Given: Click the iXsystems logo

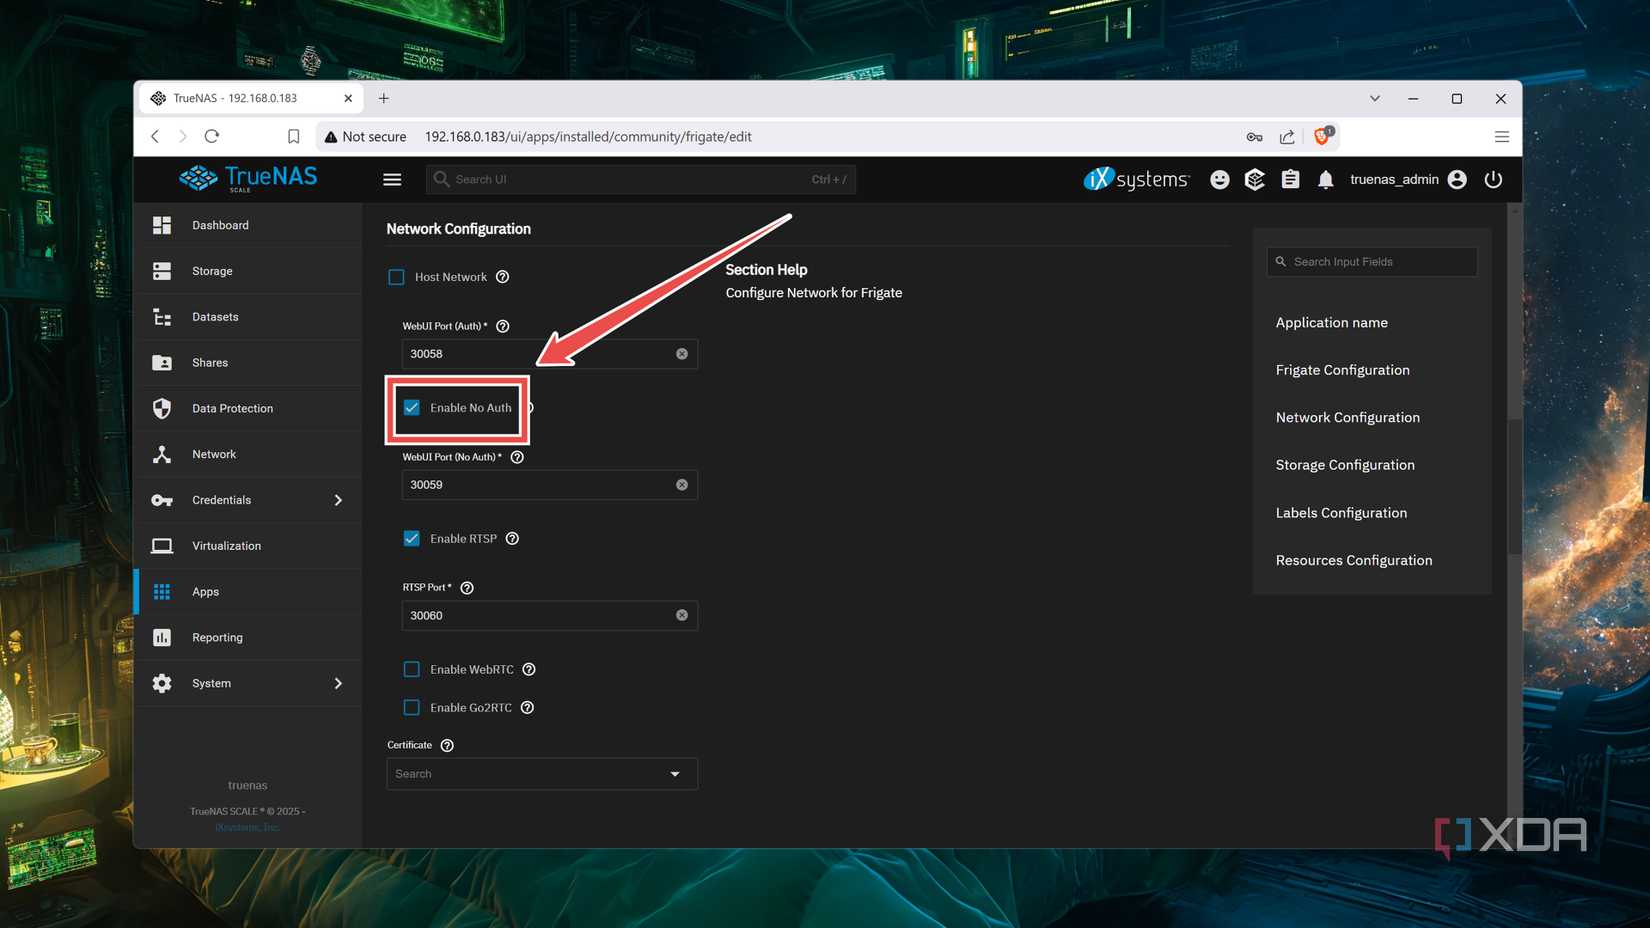Looking at the screenshot, I should pos(1137,179).
